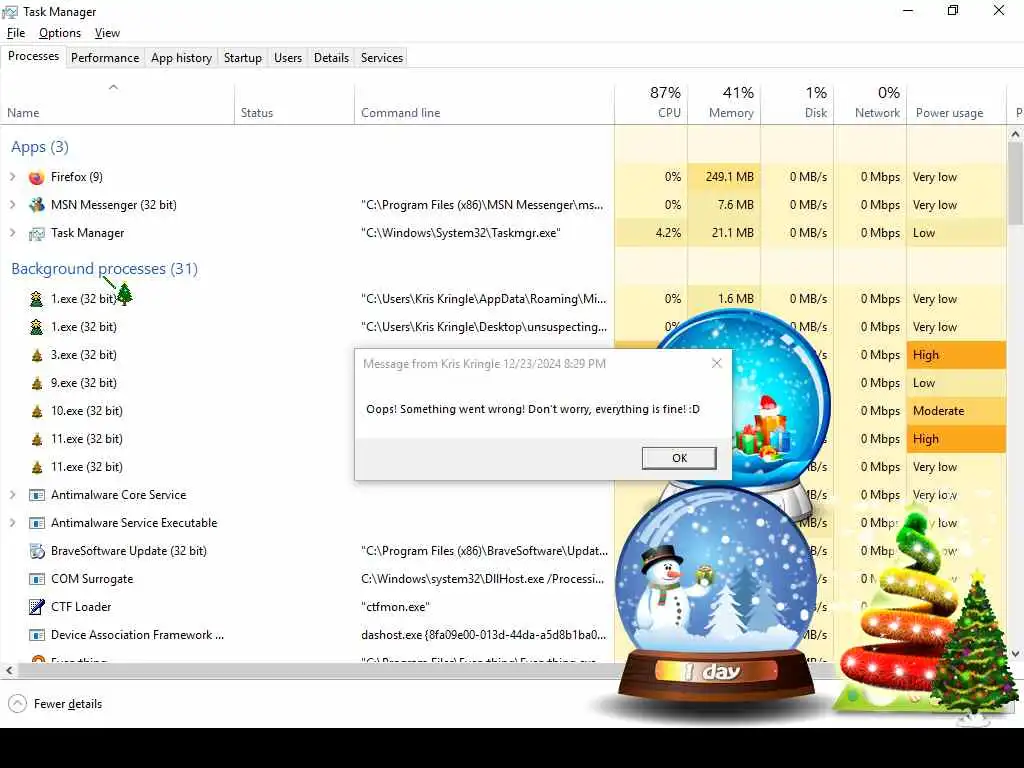The height and width of the screenshot is (768, 1024).
Task: Select the Processes tab
Action: tap(33, 56)
